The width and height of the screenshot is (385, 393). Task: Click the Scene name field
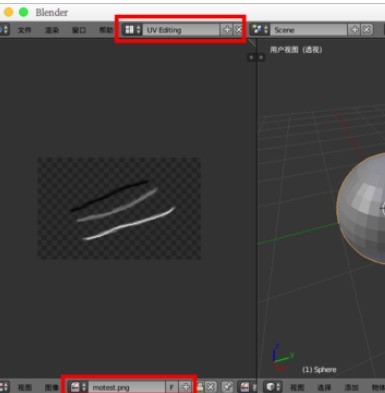tap(309, 30)
